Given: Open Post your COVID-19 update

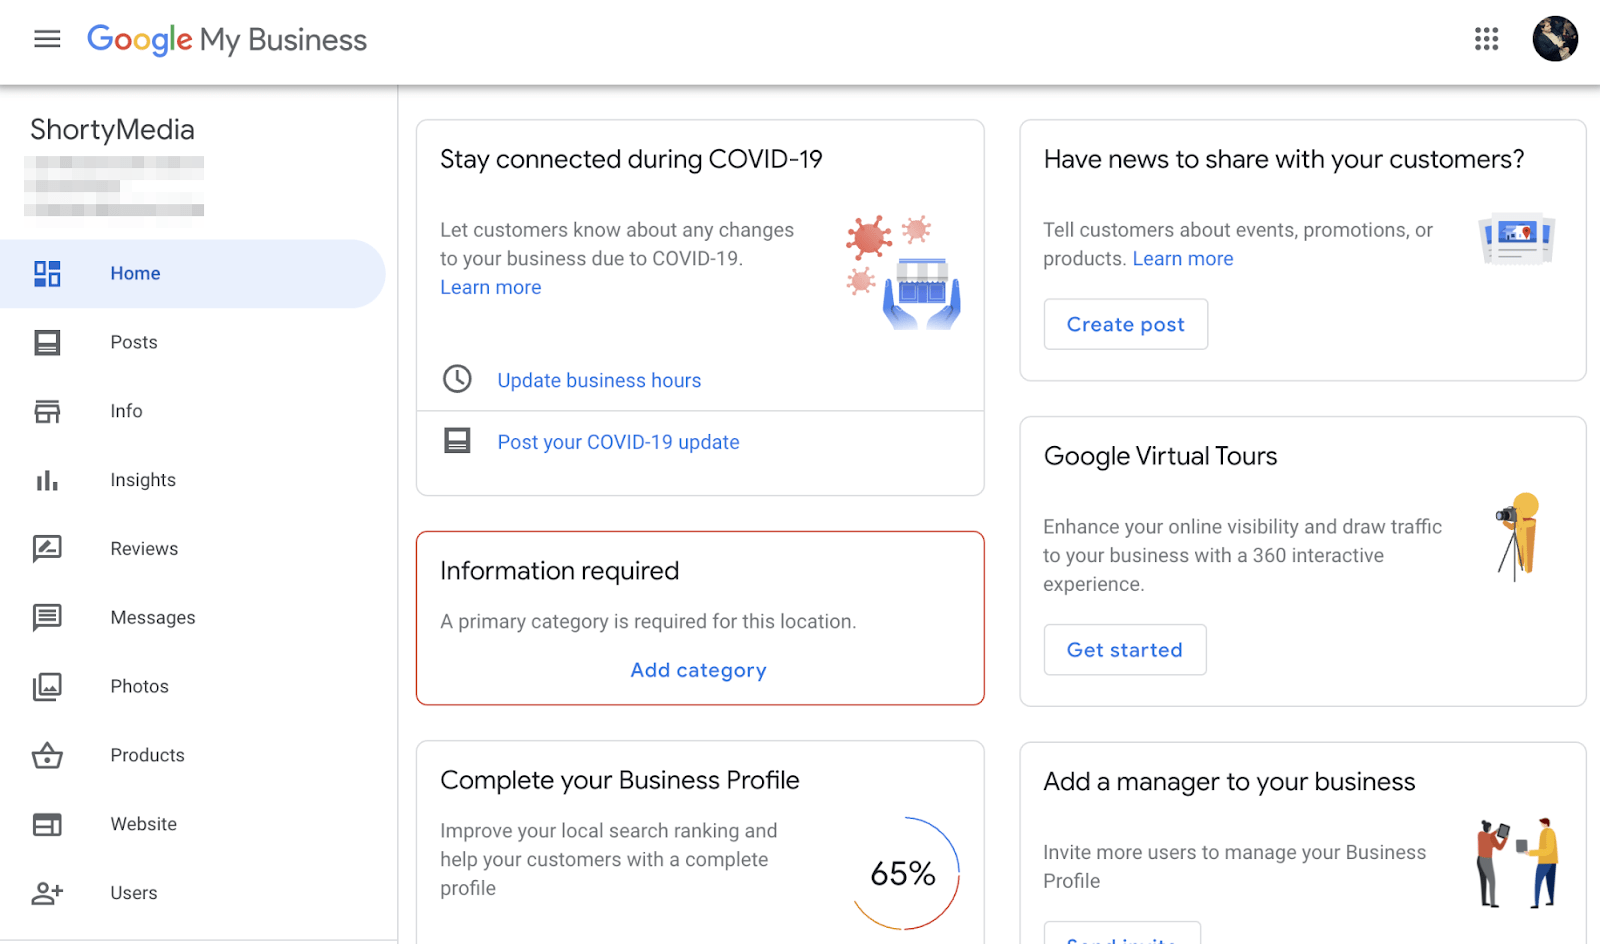Looking at the screenshot, I should click(618, 441).
